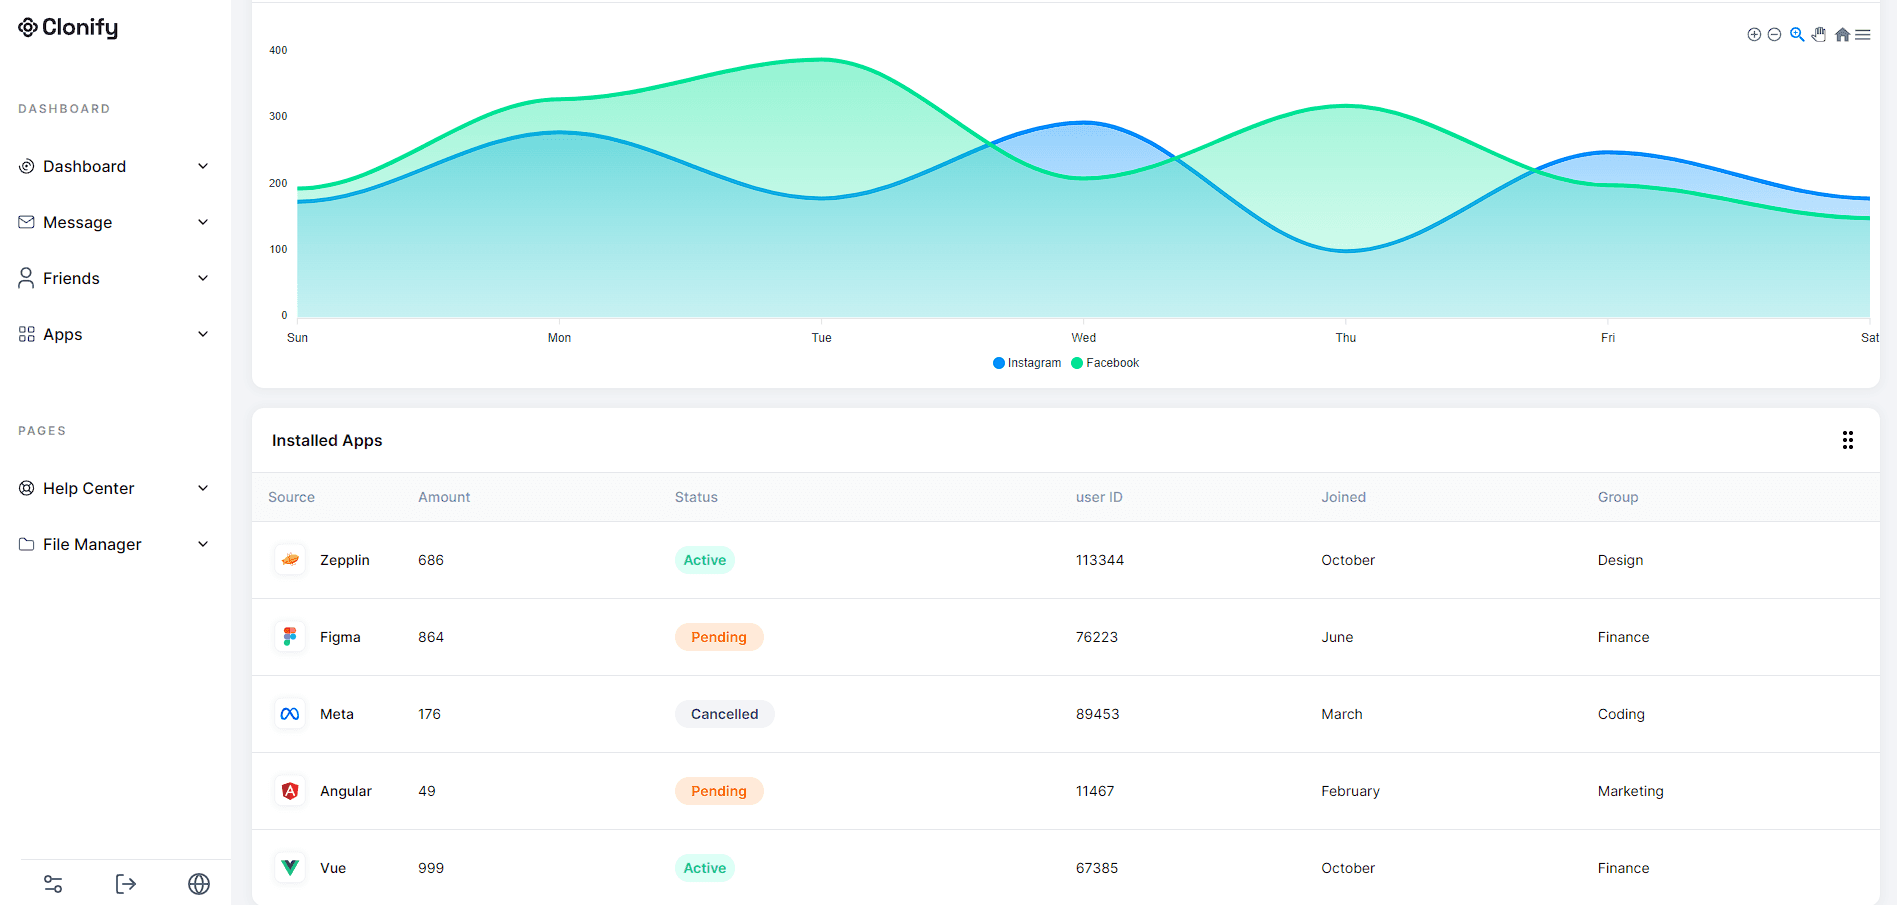Click the Vue app icon
Viewport: 1897px width, 905px height.
pyautogui.click(x=290, y=868)
